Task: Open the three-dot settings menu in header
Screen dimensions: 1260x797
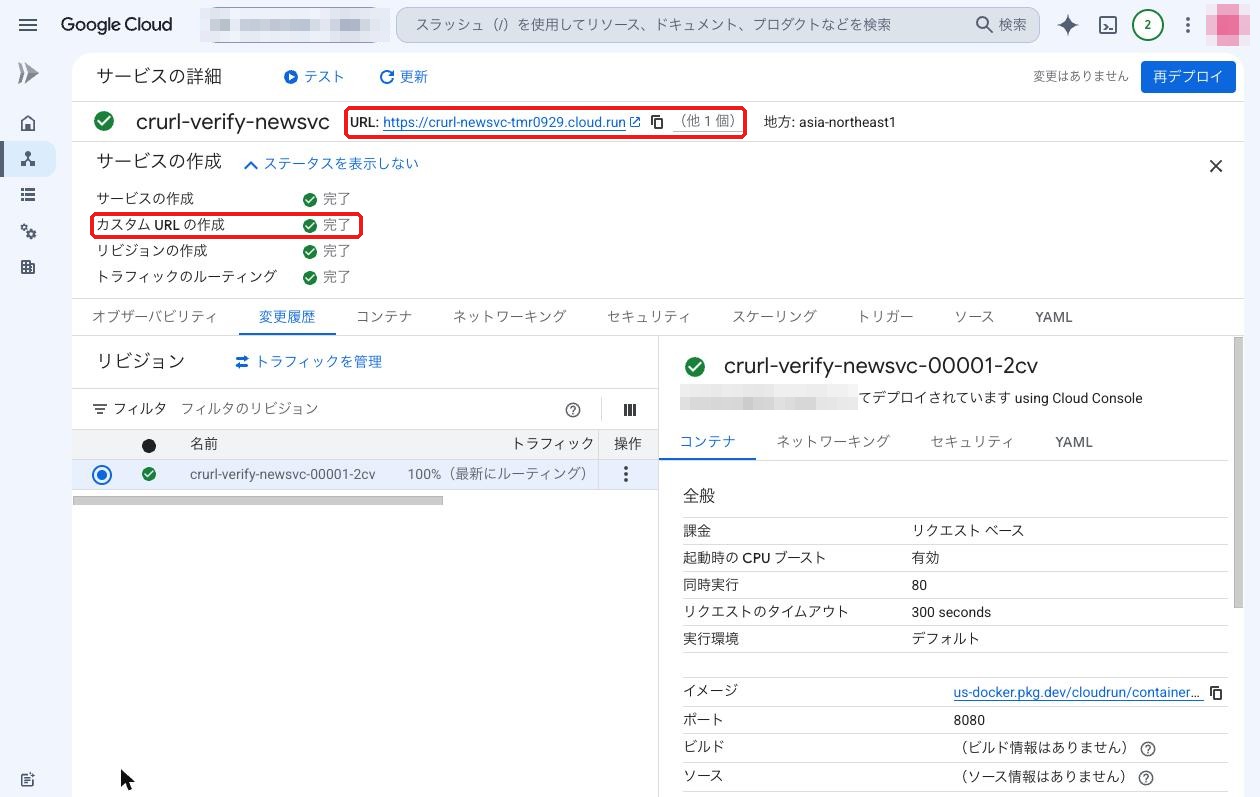Action: click(1188, 25)
